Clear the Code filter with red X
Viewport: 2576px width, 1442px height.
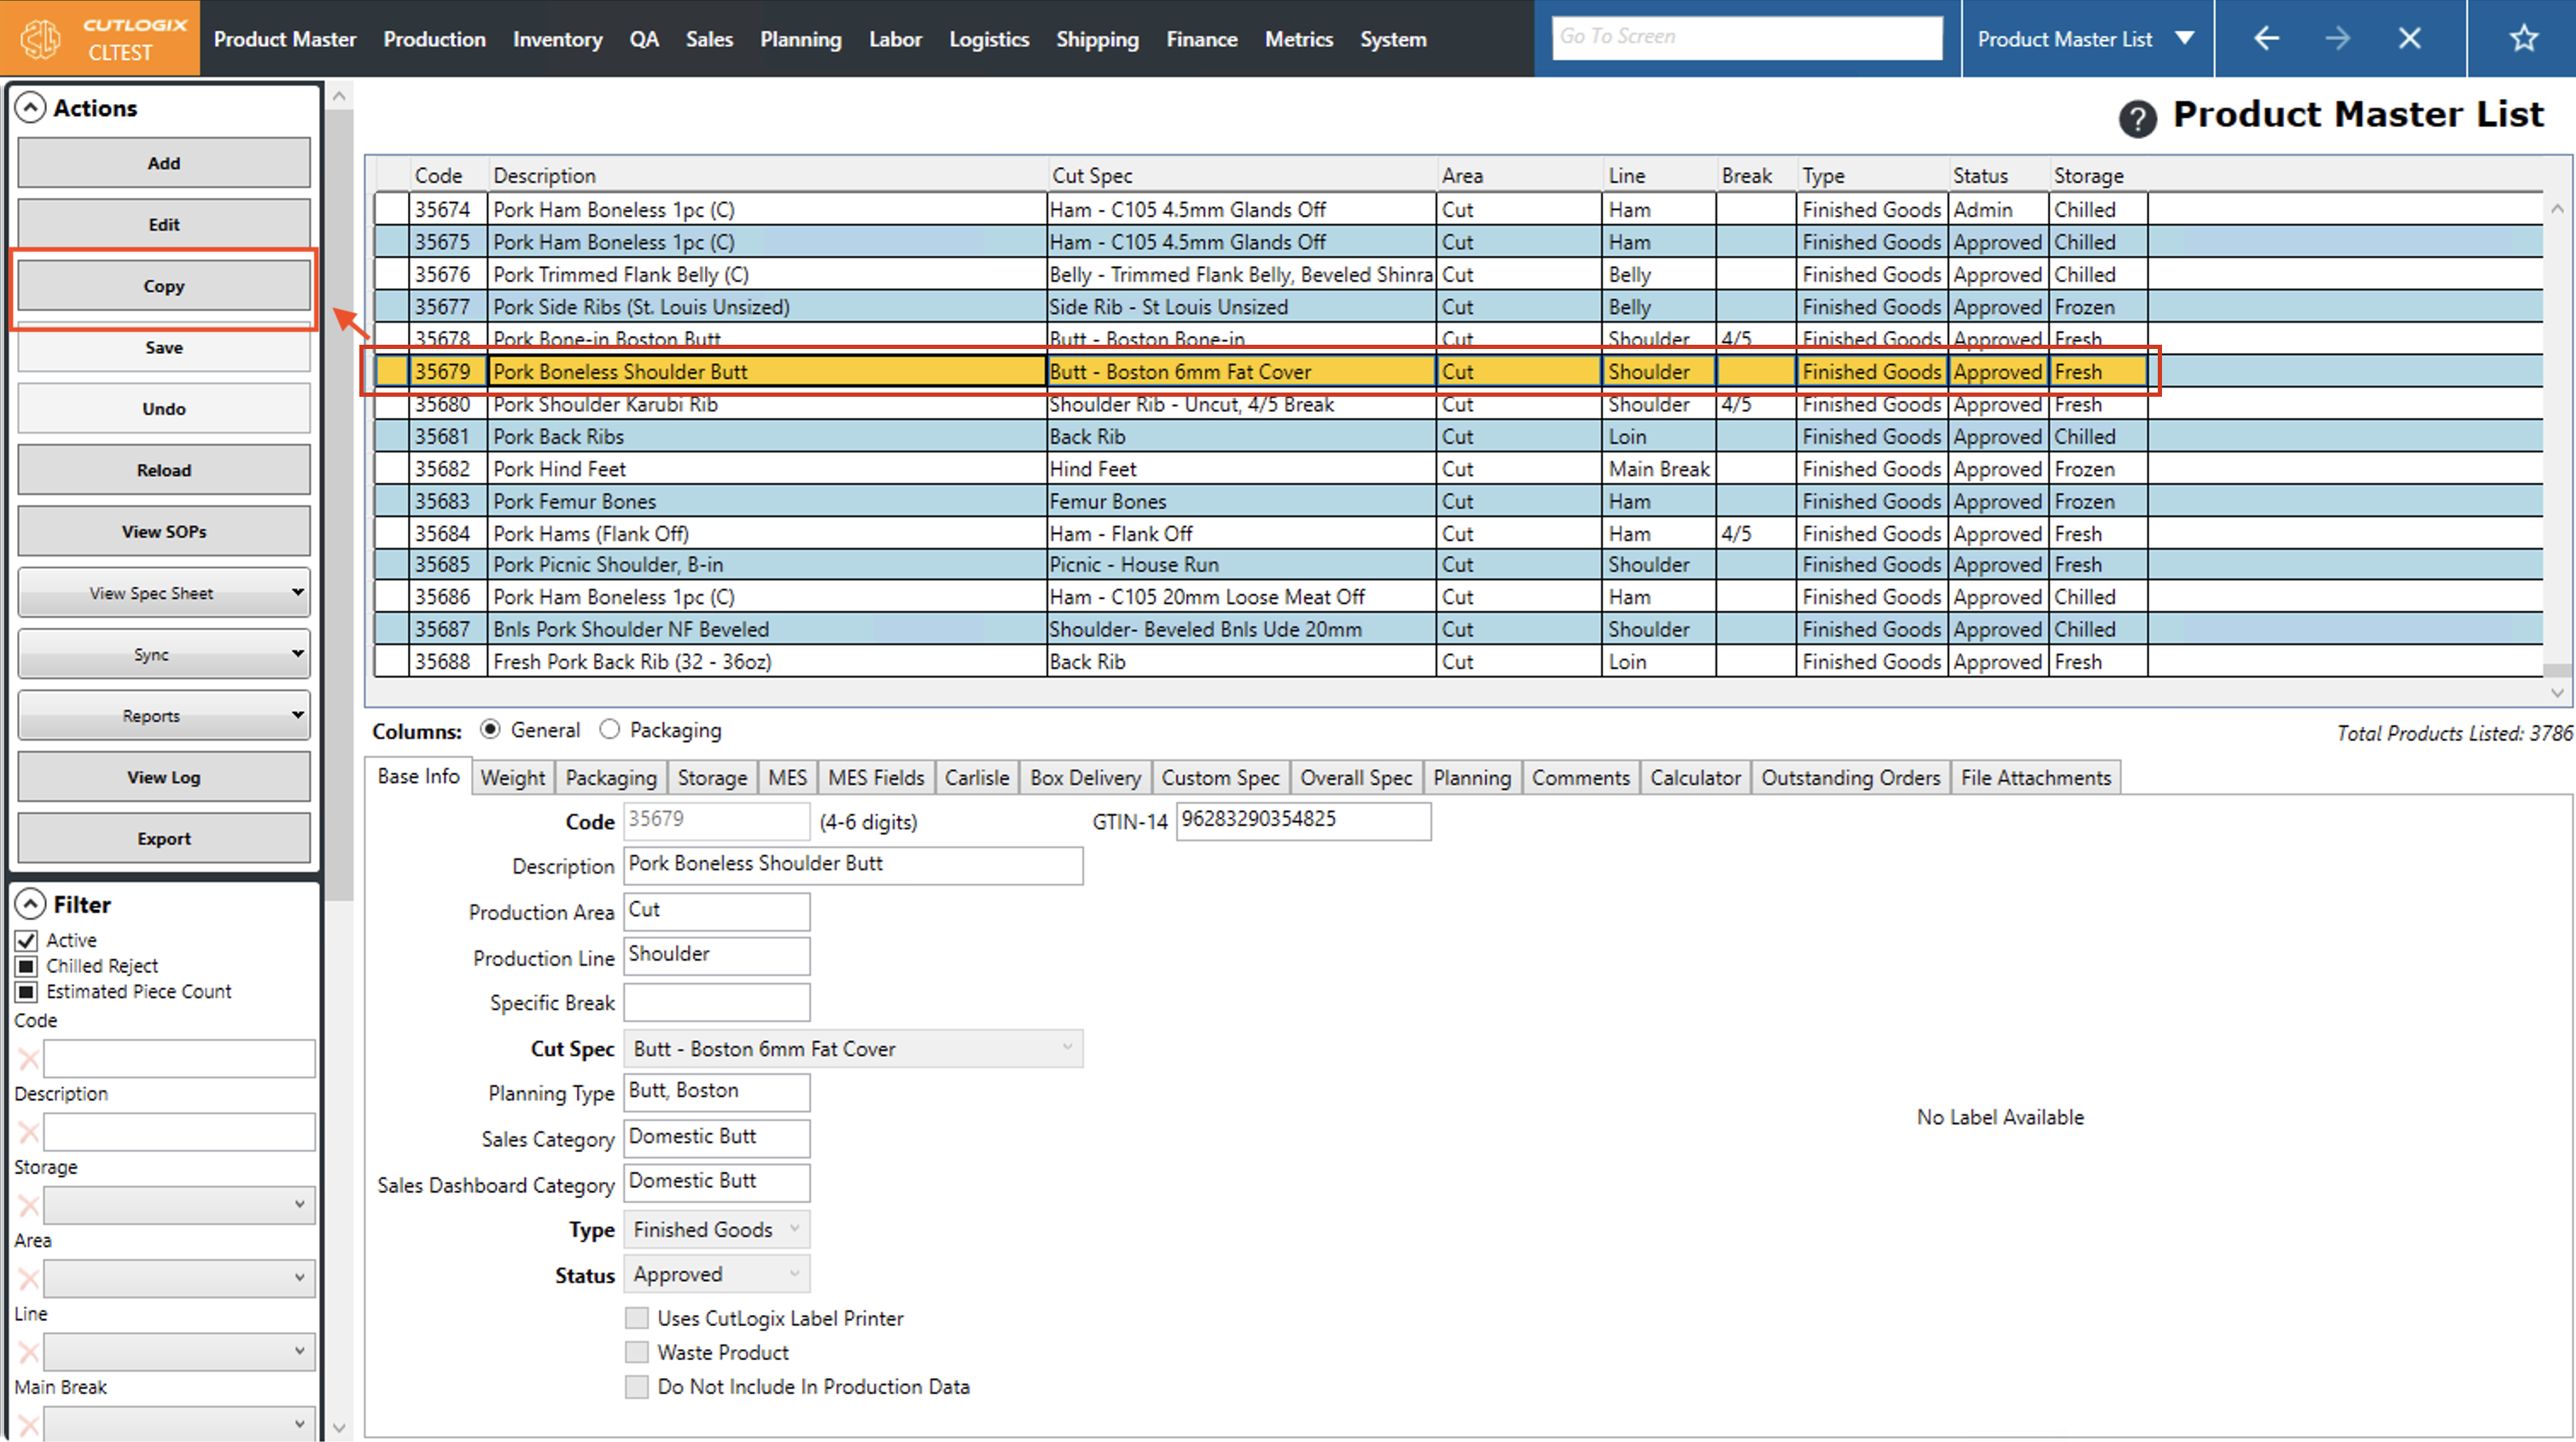(x=28, y=1059)
